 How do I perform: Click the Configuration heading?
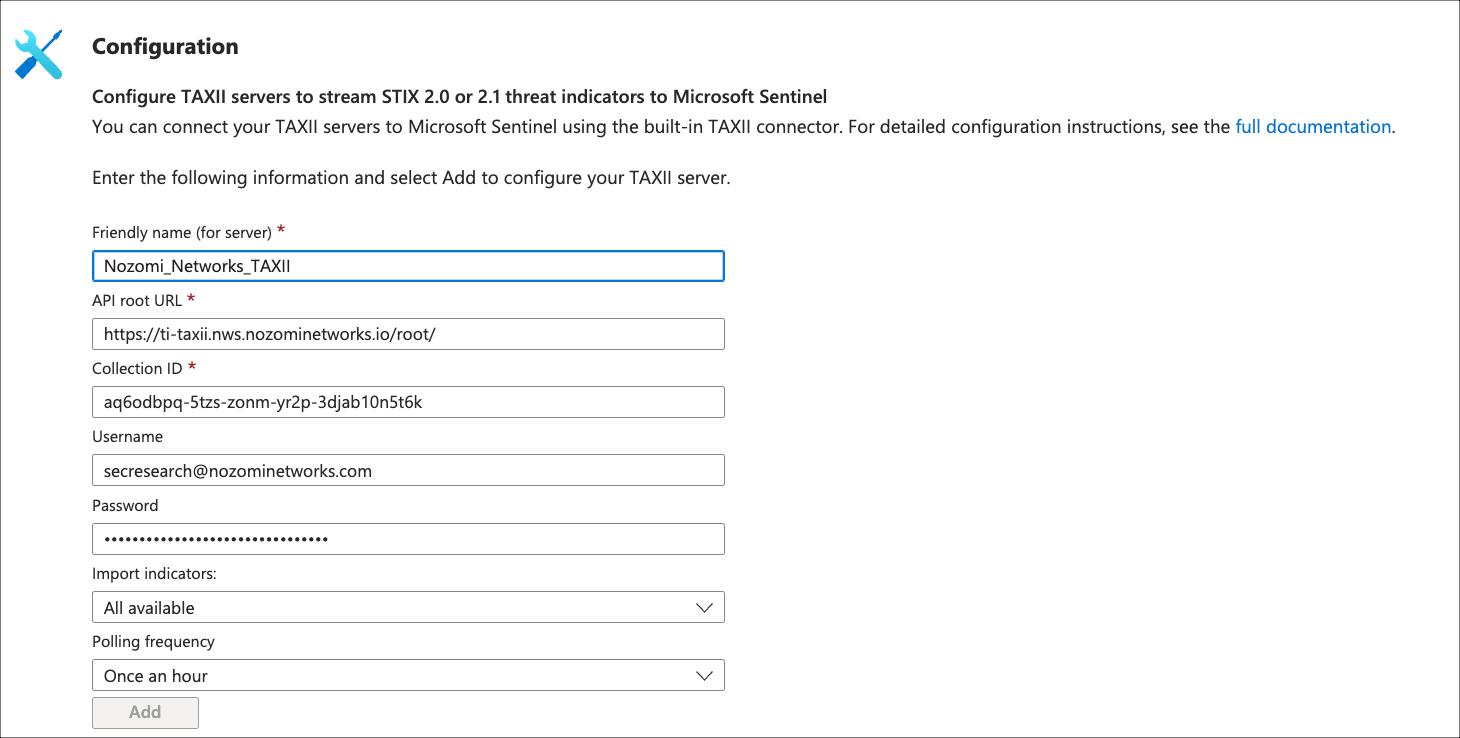tap(165, 47)
